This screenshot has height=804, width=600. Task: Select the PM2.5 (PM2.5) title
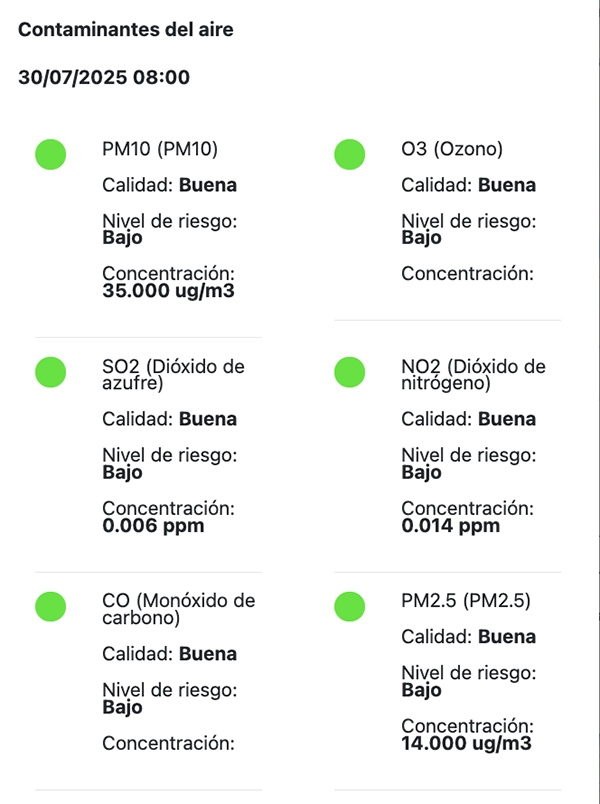point(465,602)
